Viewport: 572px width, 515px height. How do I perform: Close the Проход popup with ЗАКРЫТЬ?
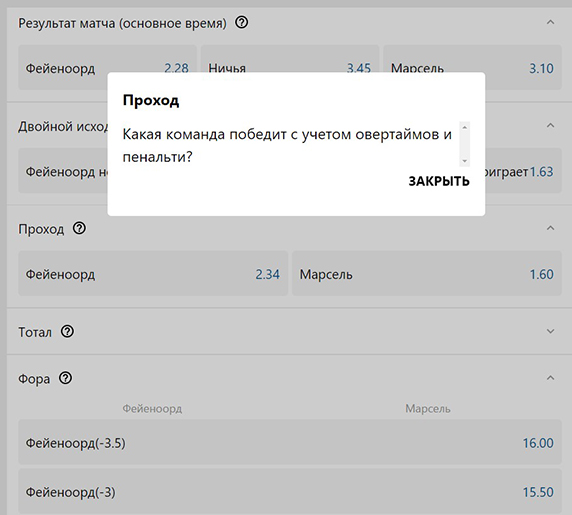[x=439, y=181]
